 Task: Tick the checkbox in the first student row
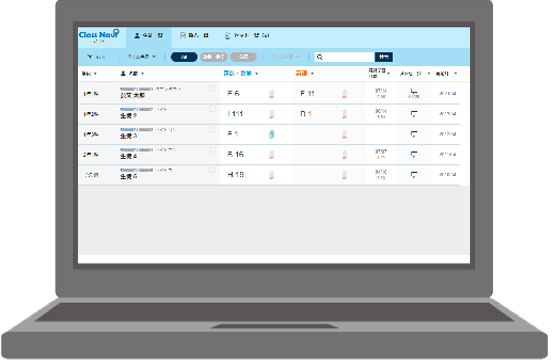pyautogui.click(x=212, y=88)
